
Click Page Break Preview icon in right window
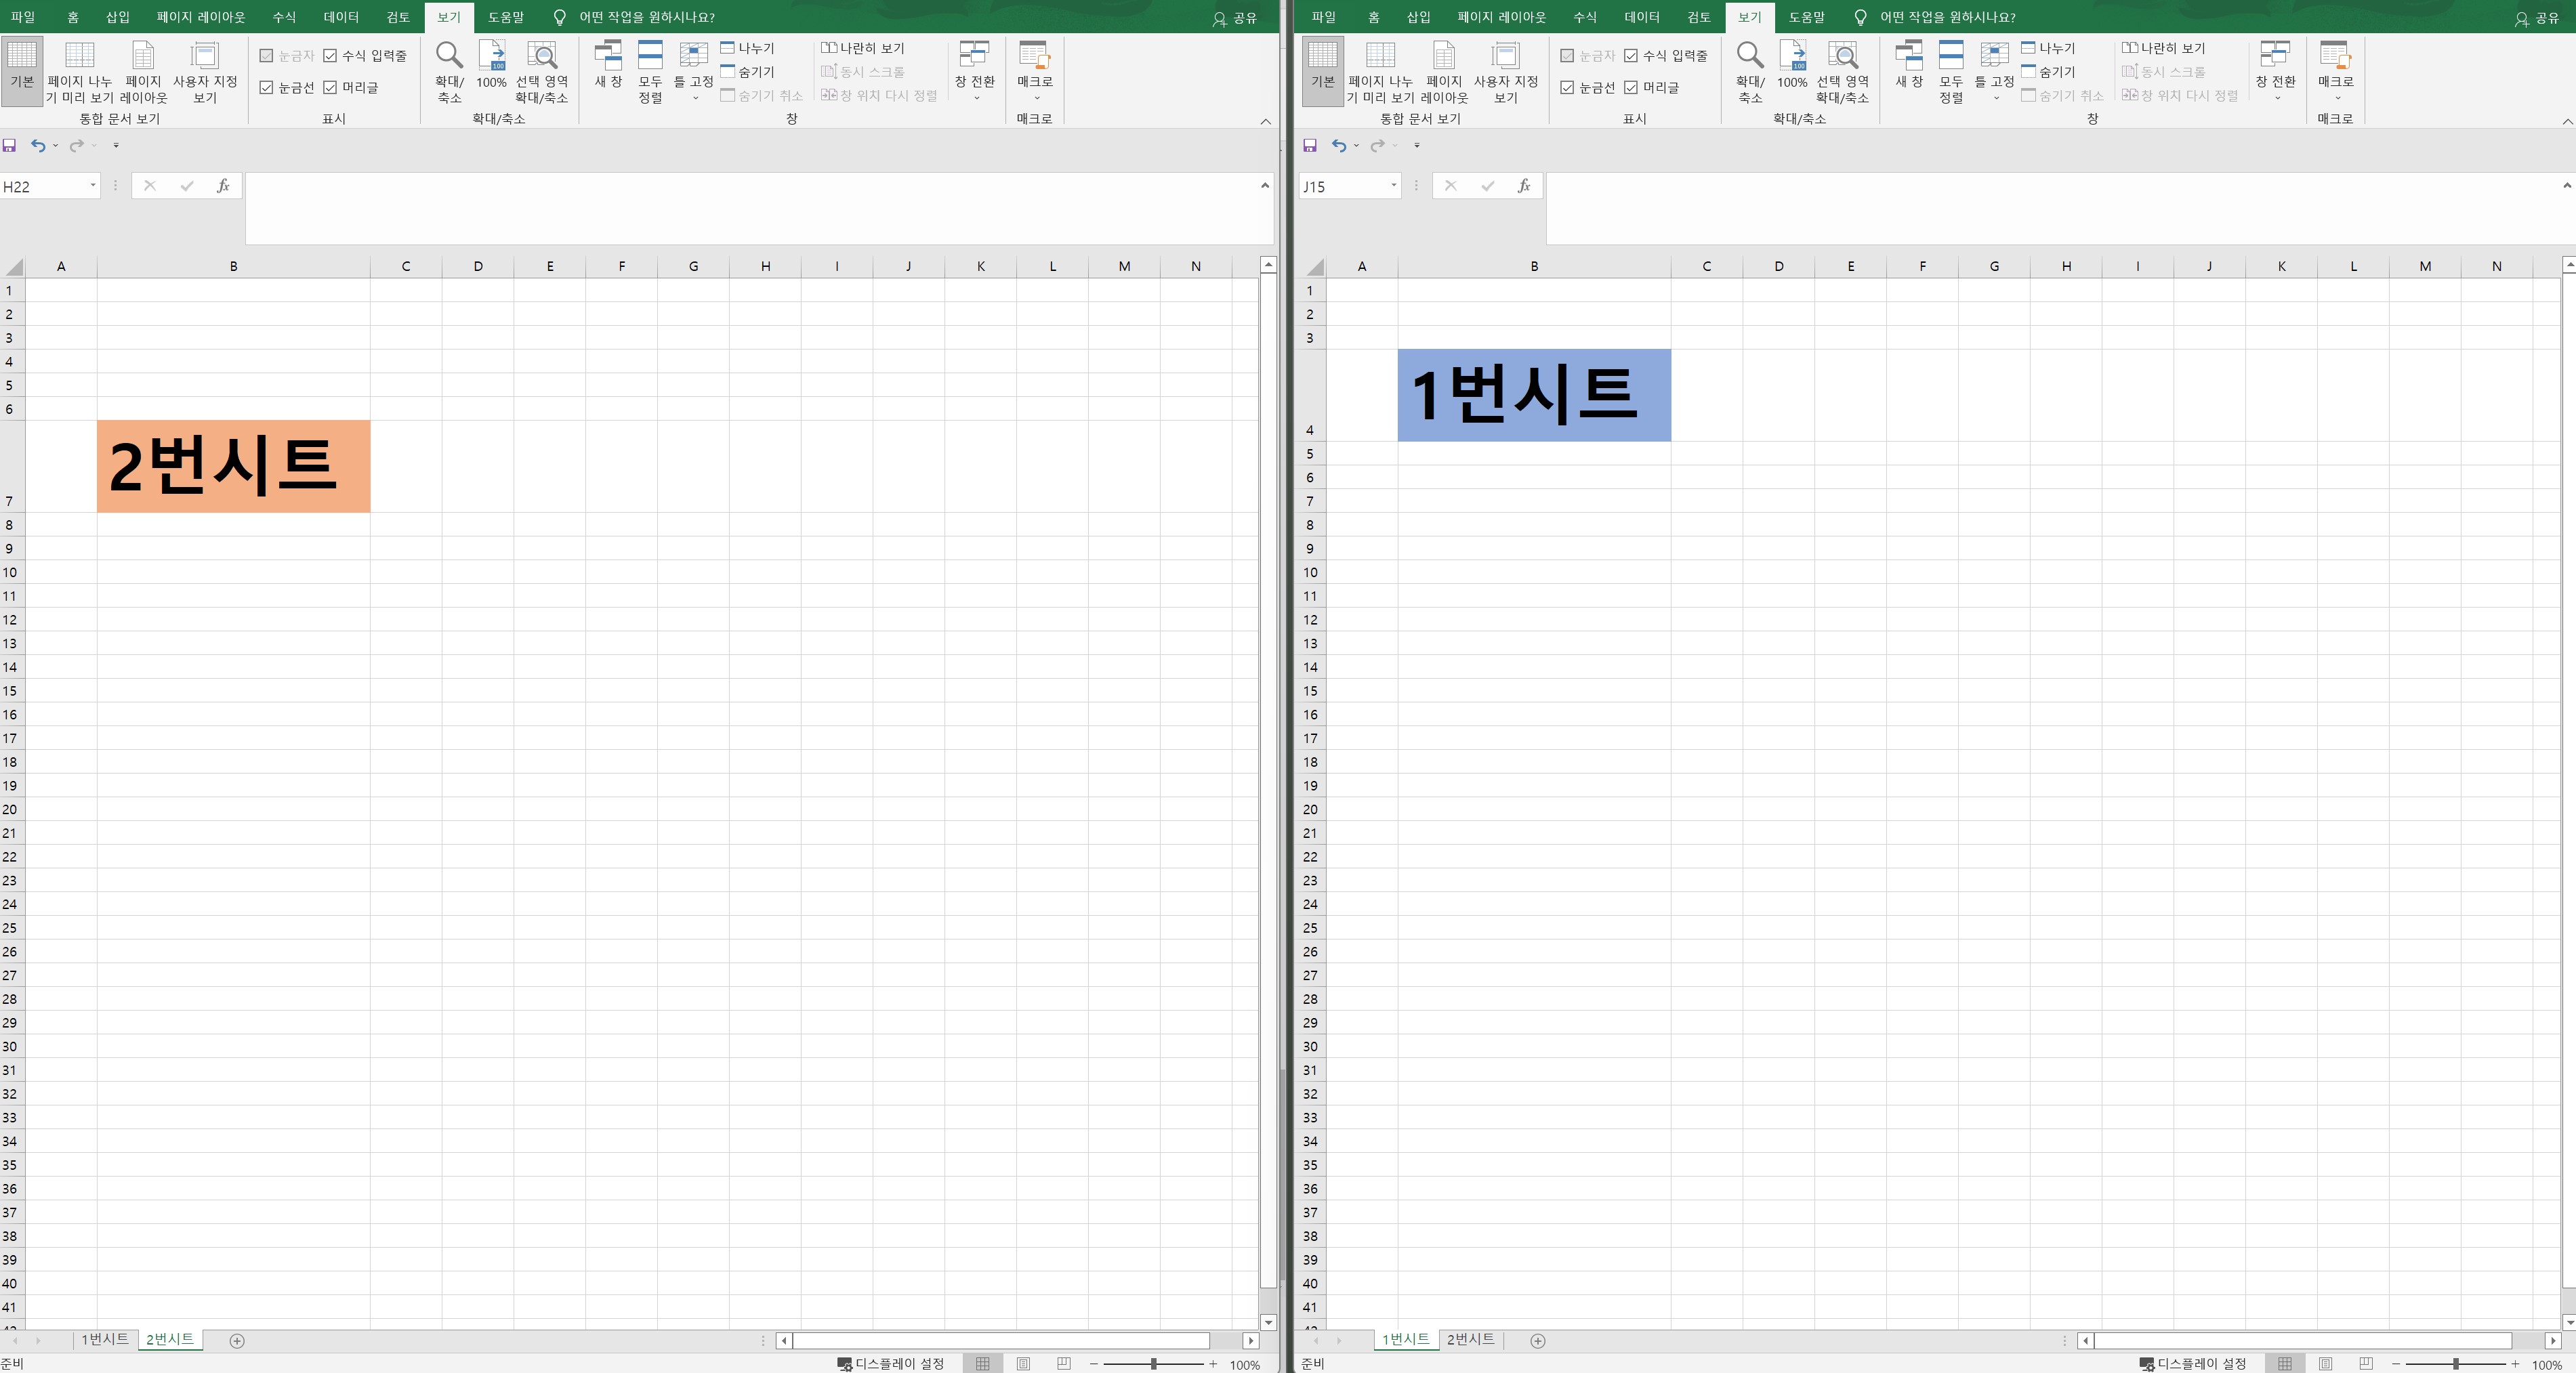click(x=1380, y=56)
